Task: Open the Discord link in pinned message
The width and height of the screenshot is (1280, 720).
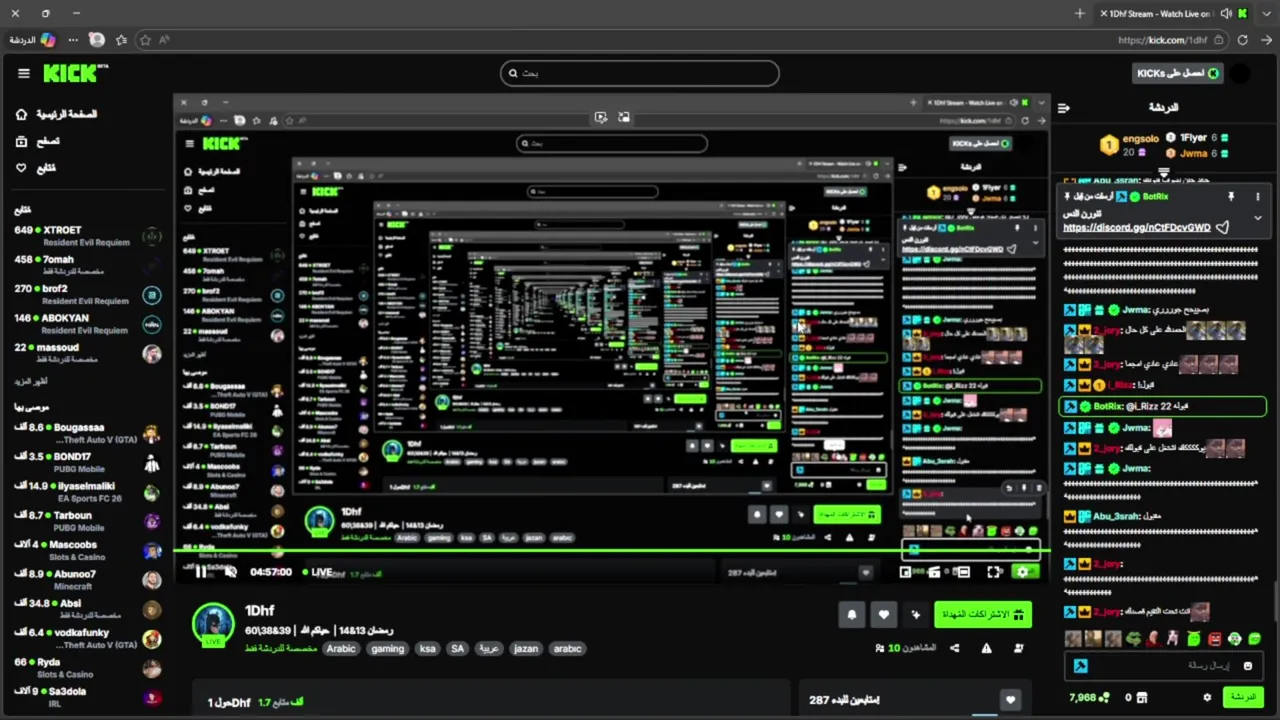Action: click(1136, 228)
